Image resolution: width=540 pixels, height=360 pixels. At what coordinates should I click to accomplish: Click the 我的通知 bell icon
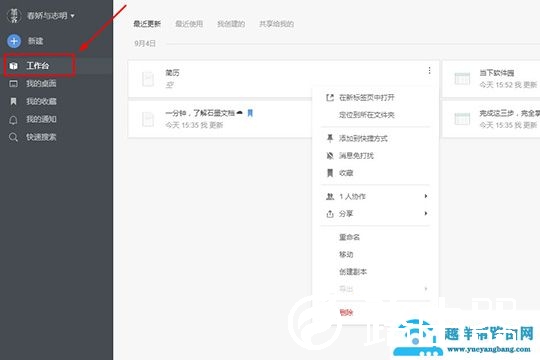(x=13, y=120)
